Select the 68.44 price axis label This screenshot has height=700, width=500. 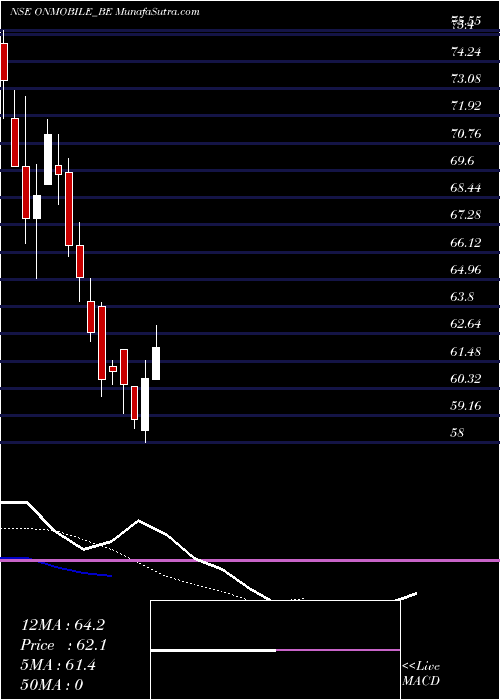coord(466,188)
